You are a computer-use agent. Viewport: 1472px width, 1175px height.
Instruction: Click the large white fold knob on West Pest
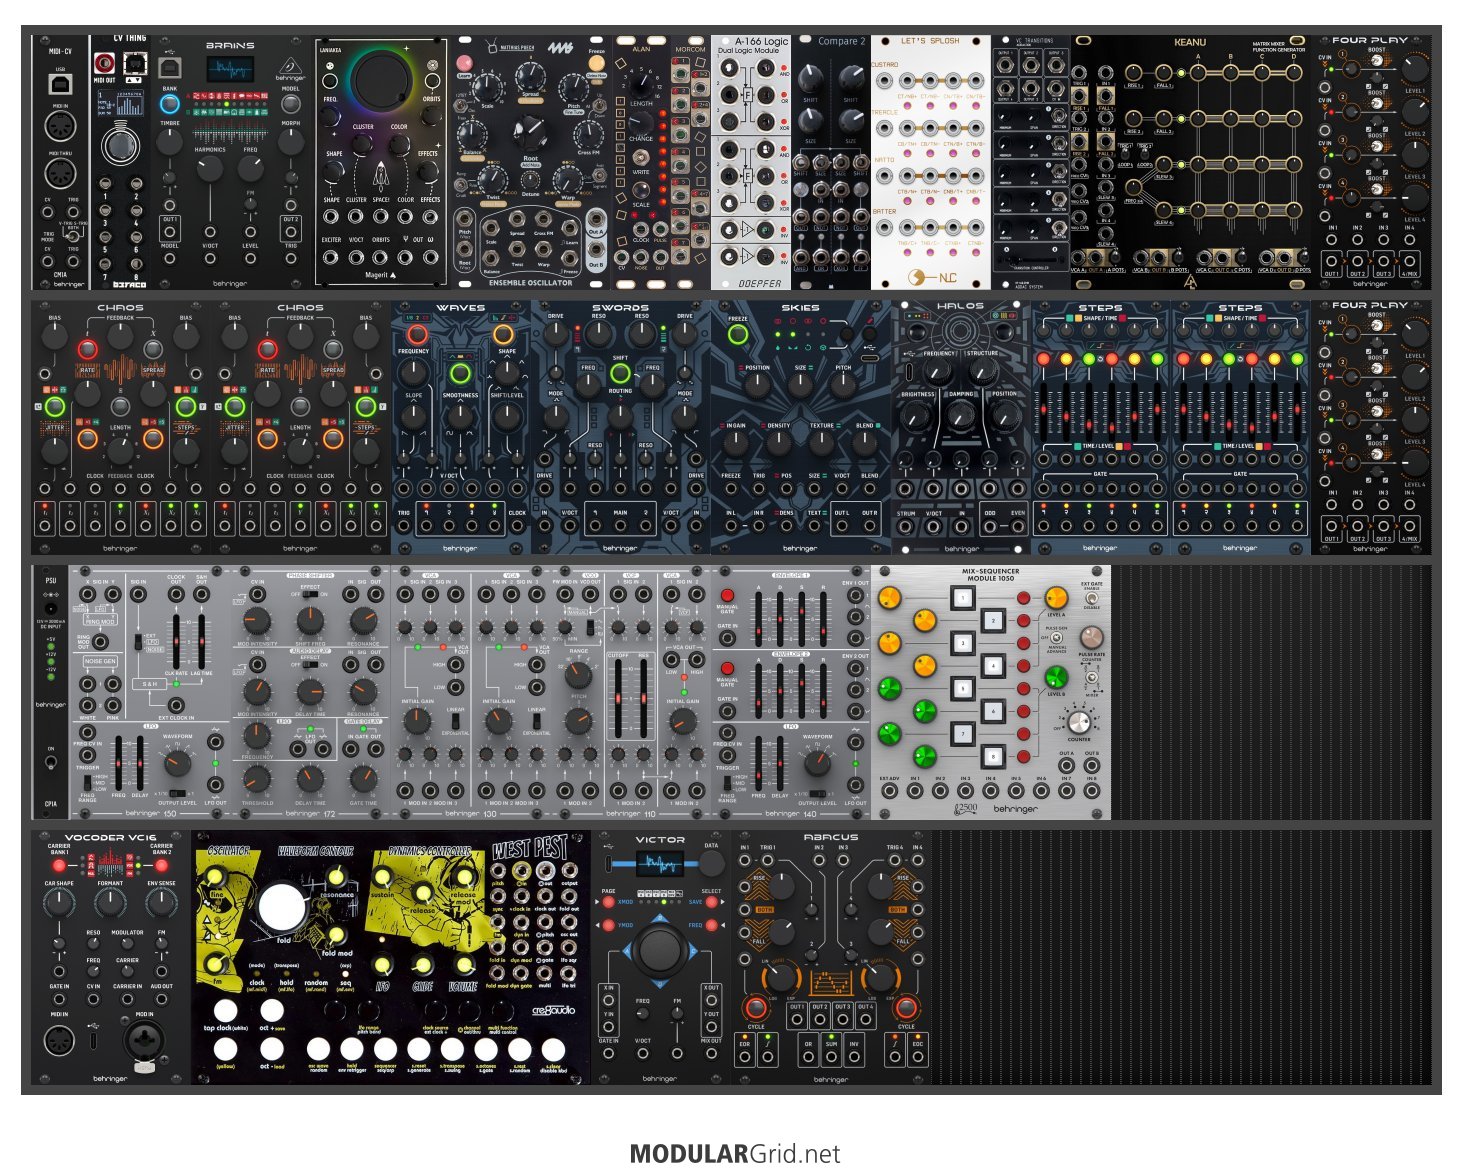282,908
